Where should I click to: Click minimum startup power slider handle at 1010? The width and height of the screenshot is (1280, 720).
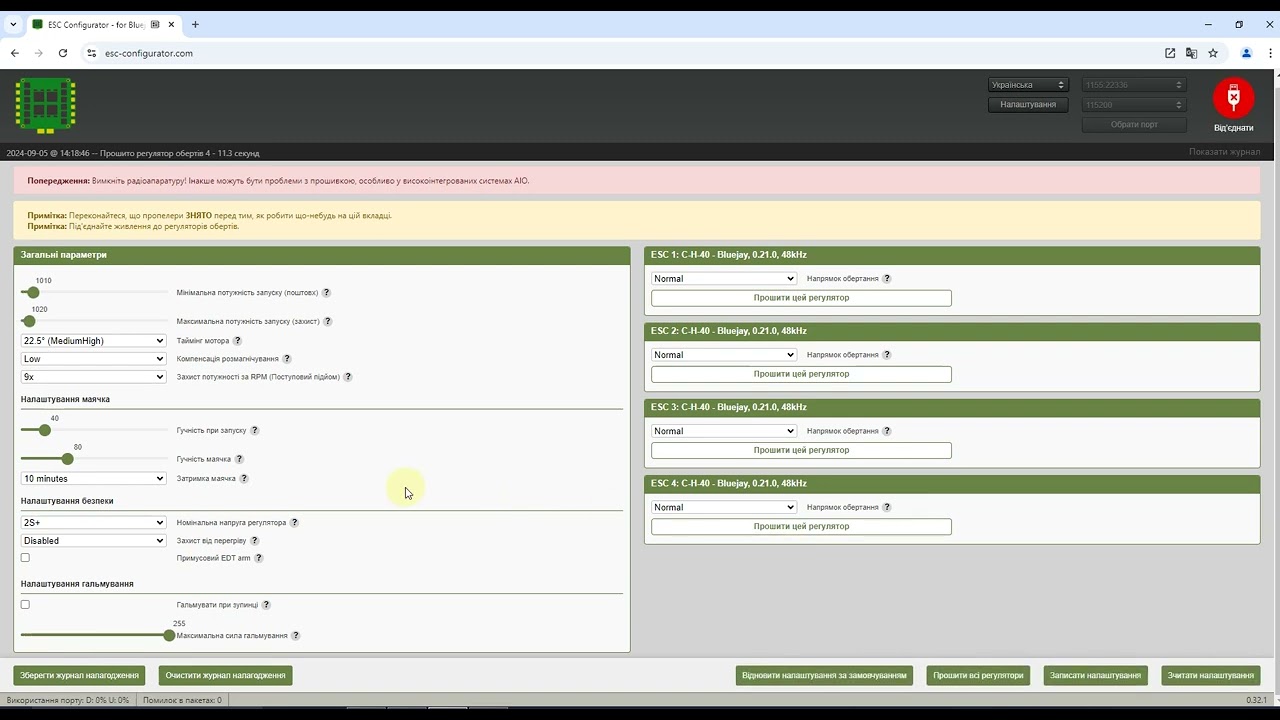[x=33, y=293]
